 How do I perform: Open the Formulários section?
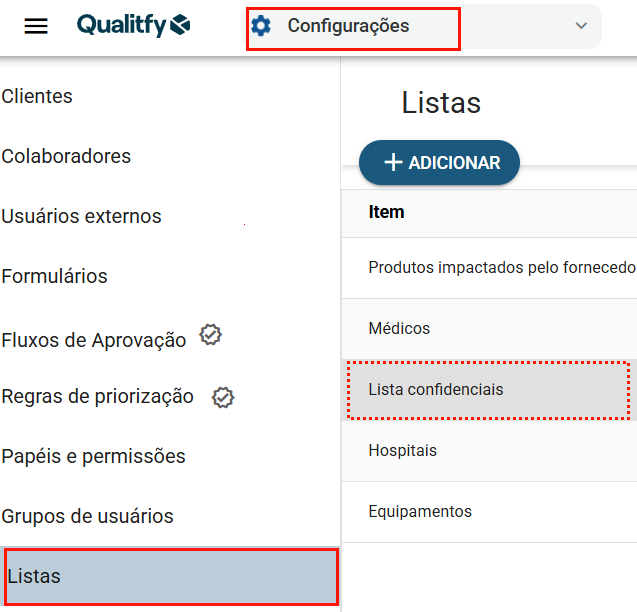point(55,276)
